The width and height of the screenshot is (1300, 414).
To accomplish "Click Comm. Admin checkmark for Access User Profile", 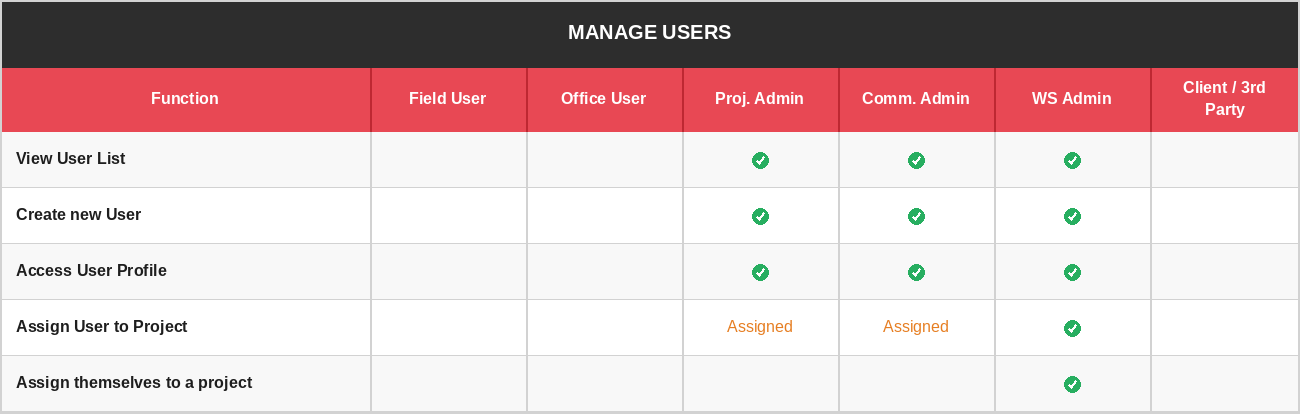I will [x=916, y=272].
